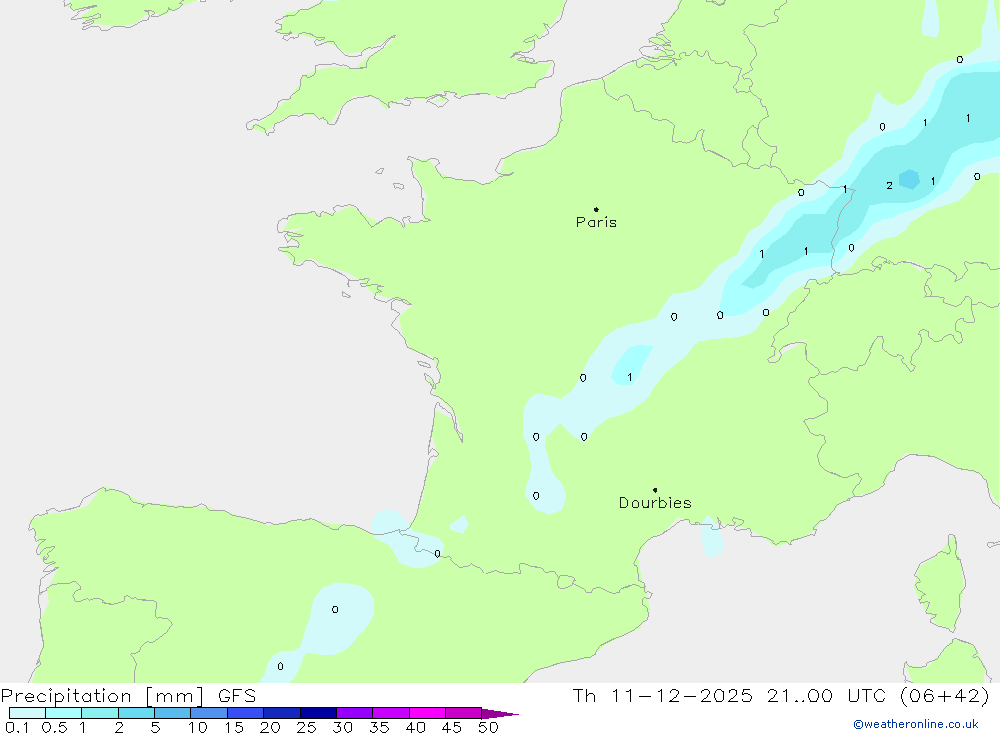Pick the 40–45 mm legend color swatch

point(427,713)
